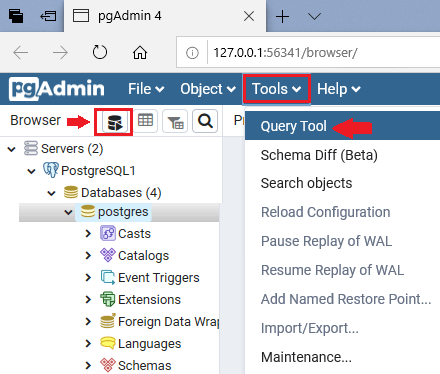The width and height of the screenshot is (440, 374).
Task: Expand the Event Triggers node
Action: (x=88, y=277)
